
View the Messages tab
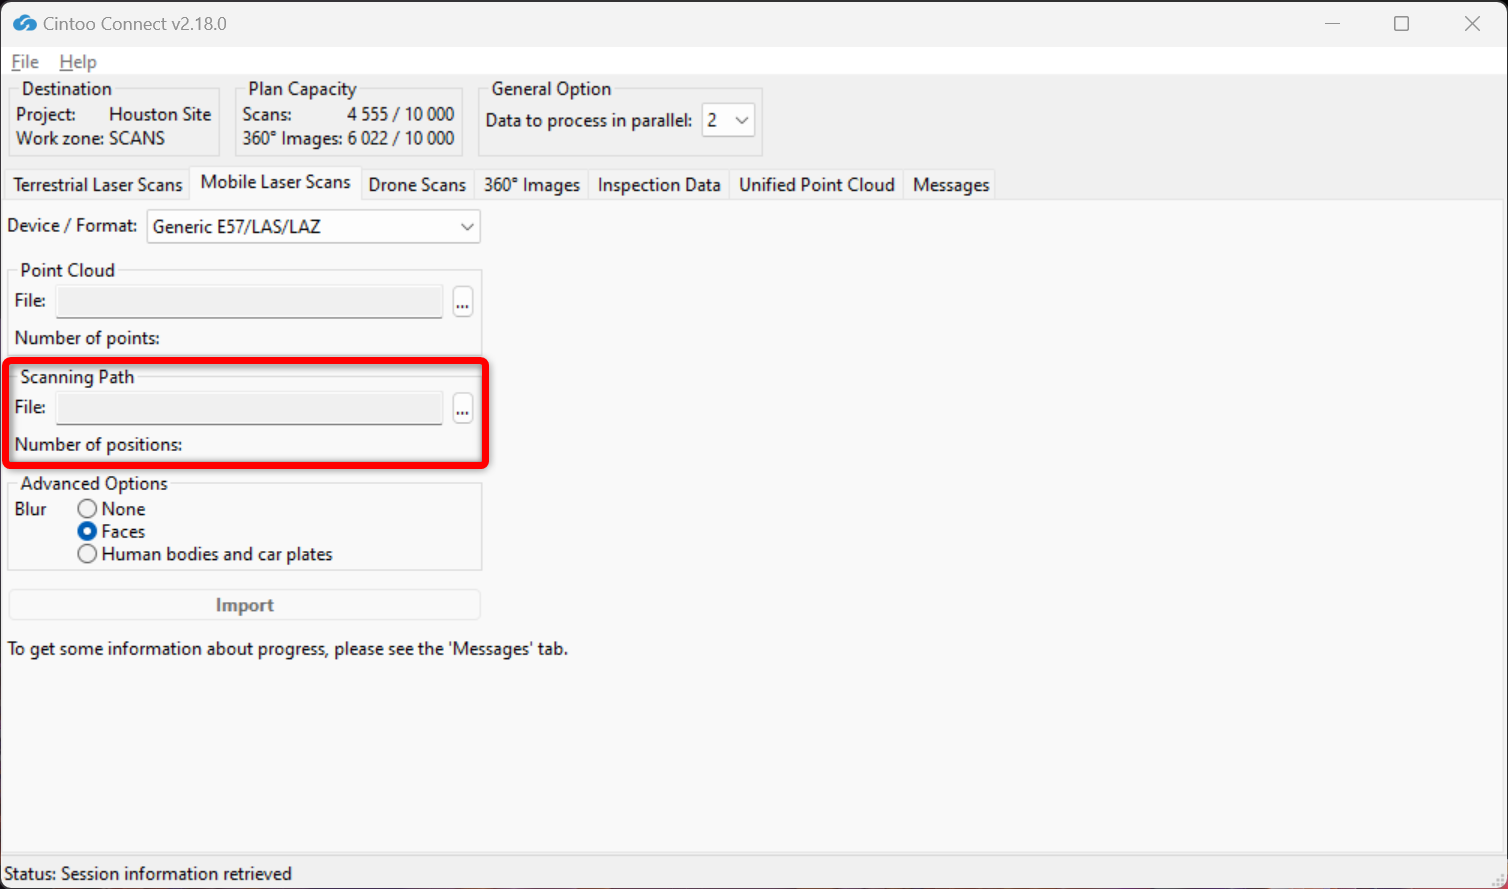pyautogui.click(x=951, y=185)
